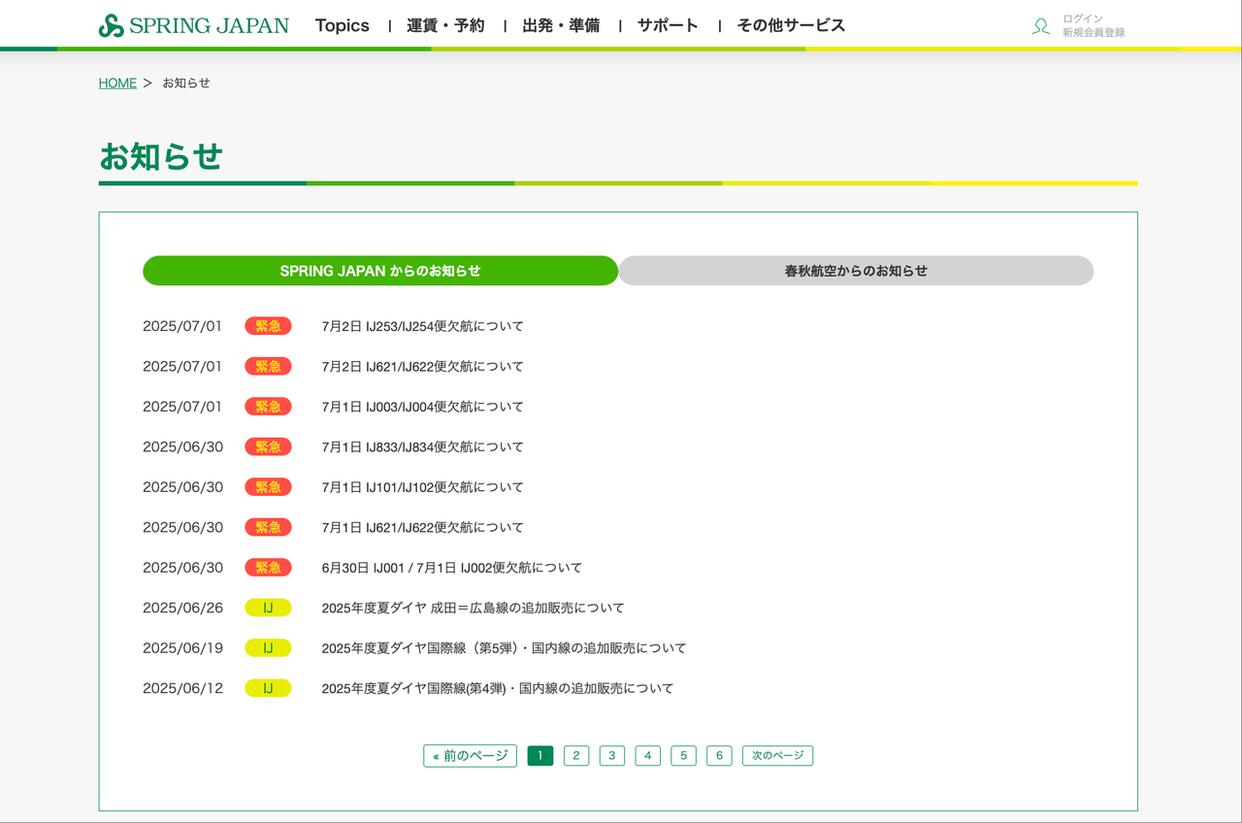The height and width of the screenshot is (823, 1242).
Task: Open the Topics menu
Action: coord(342,26)
